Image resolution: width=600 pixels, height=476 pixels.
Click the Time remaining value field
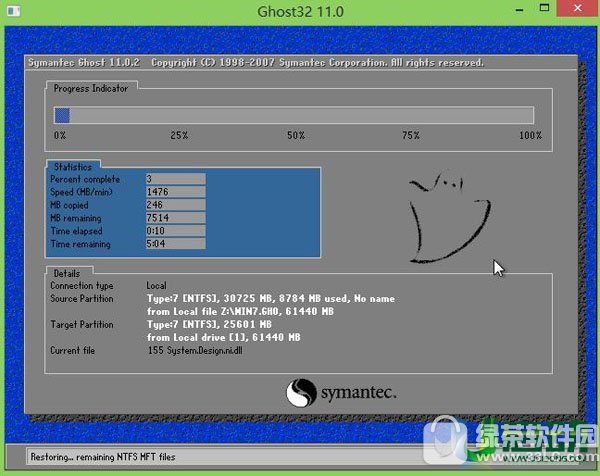tap(175, 243)
